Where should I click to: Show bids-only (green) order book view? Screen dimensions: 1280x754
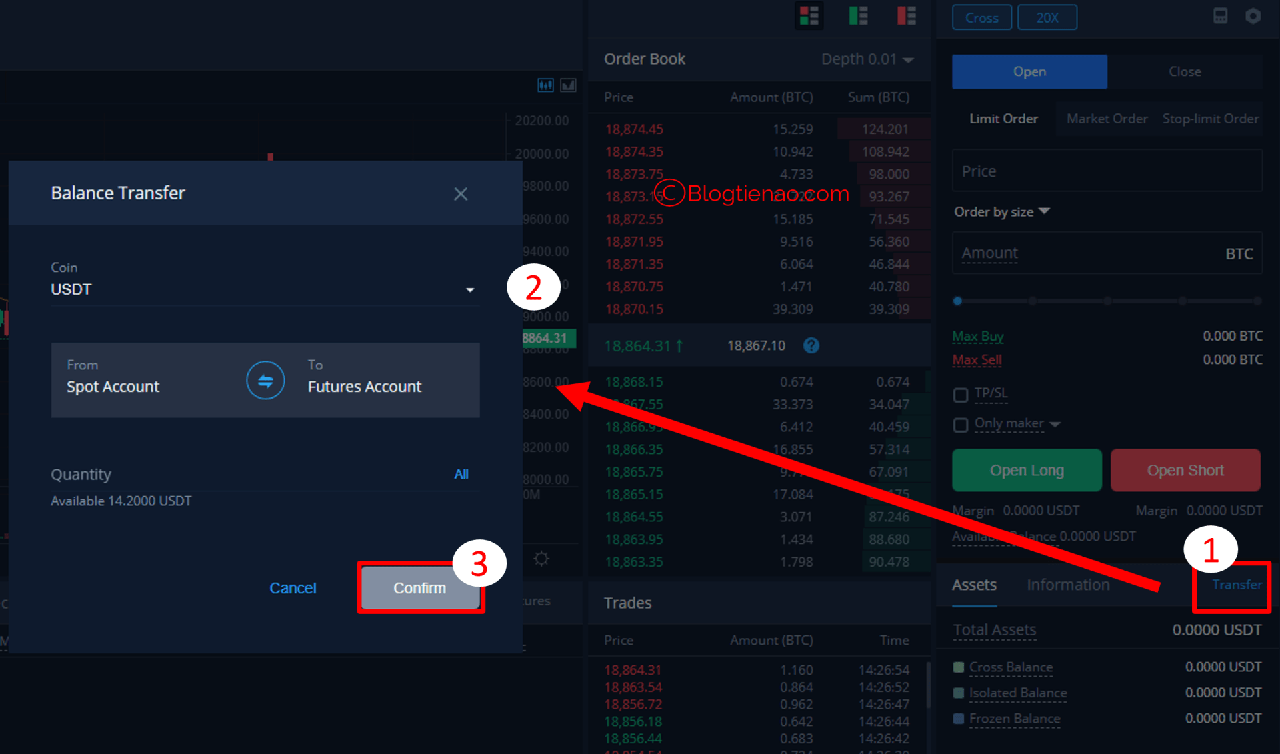(x=858, y=15)
